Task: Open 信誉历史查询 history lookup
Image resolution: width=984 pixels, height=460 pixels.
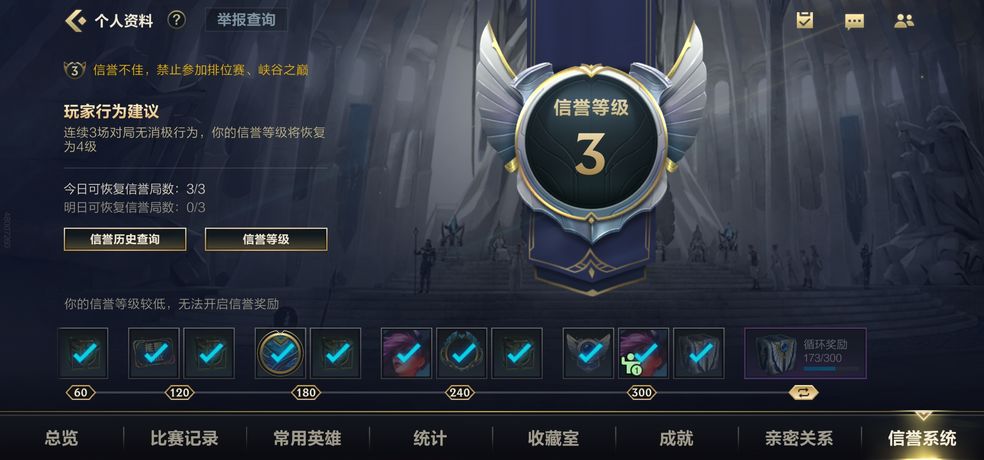Action: point(125,239)
